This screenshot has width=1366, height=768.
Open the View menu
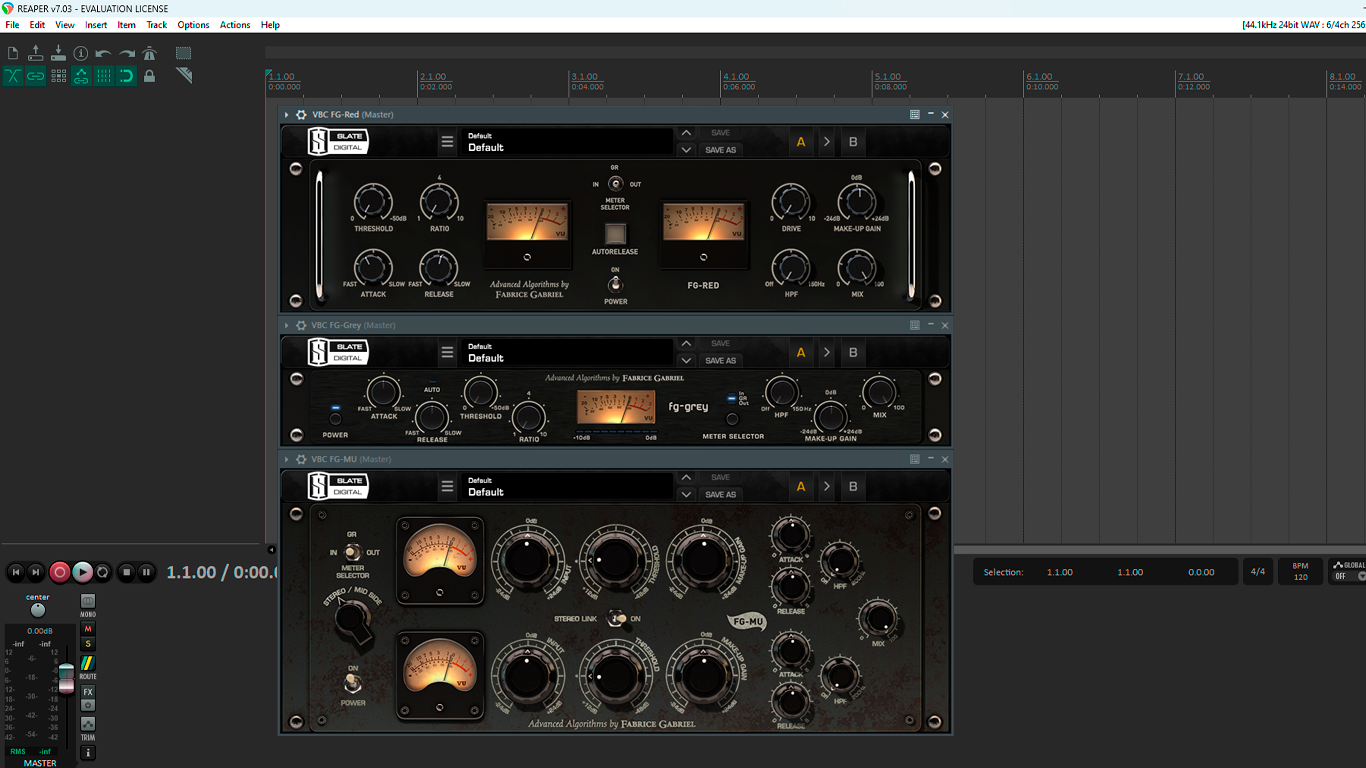65,25
